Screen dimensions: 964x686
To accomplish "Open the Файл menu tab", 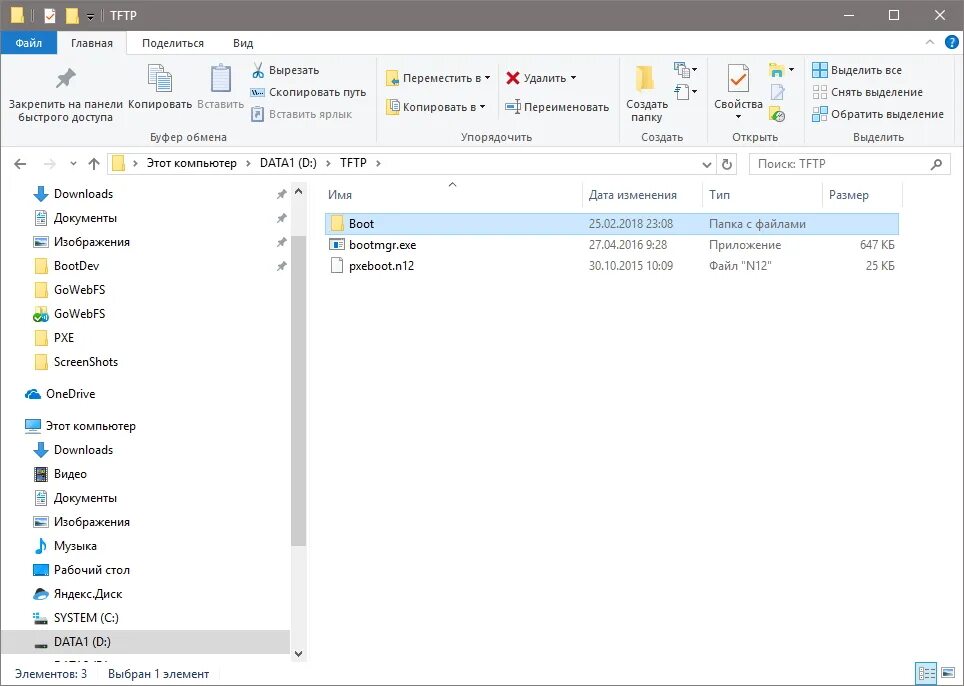I will [29, 43].
